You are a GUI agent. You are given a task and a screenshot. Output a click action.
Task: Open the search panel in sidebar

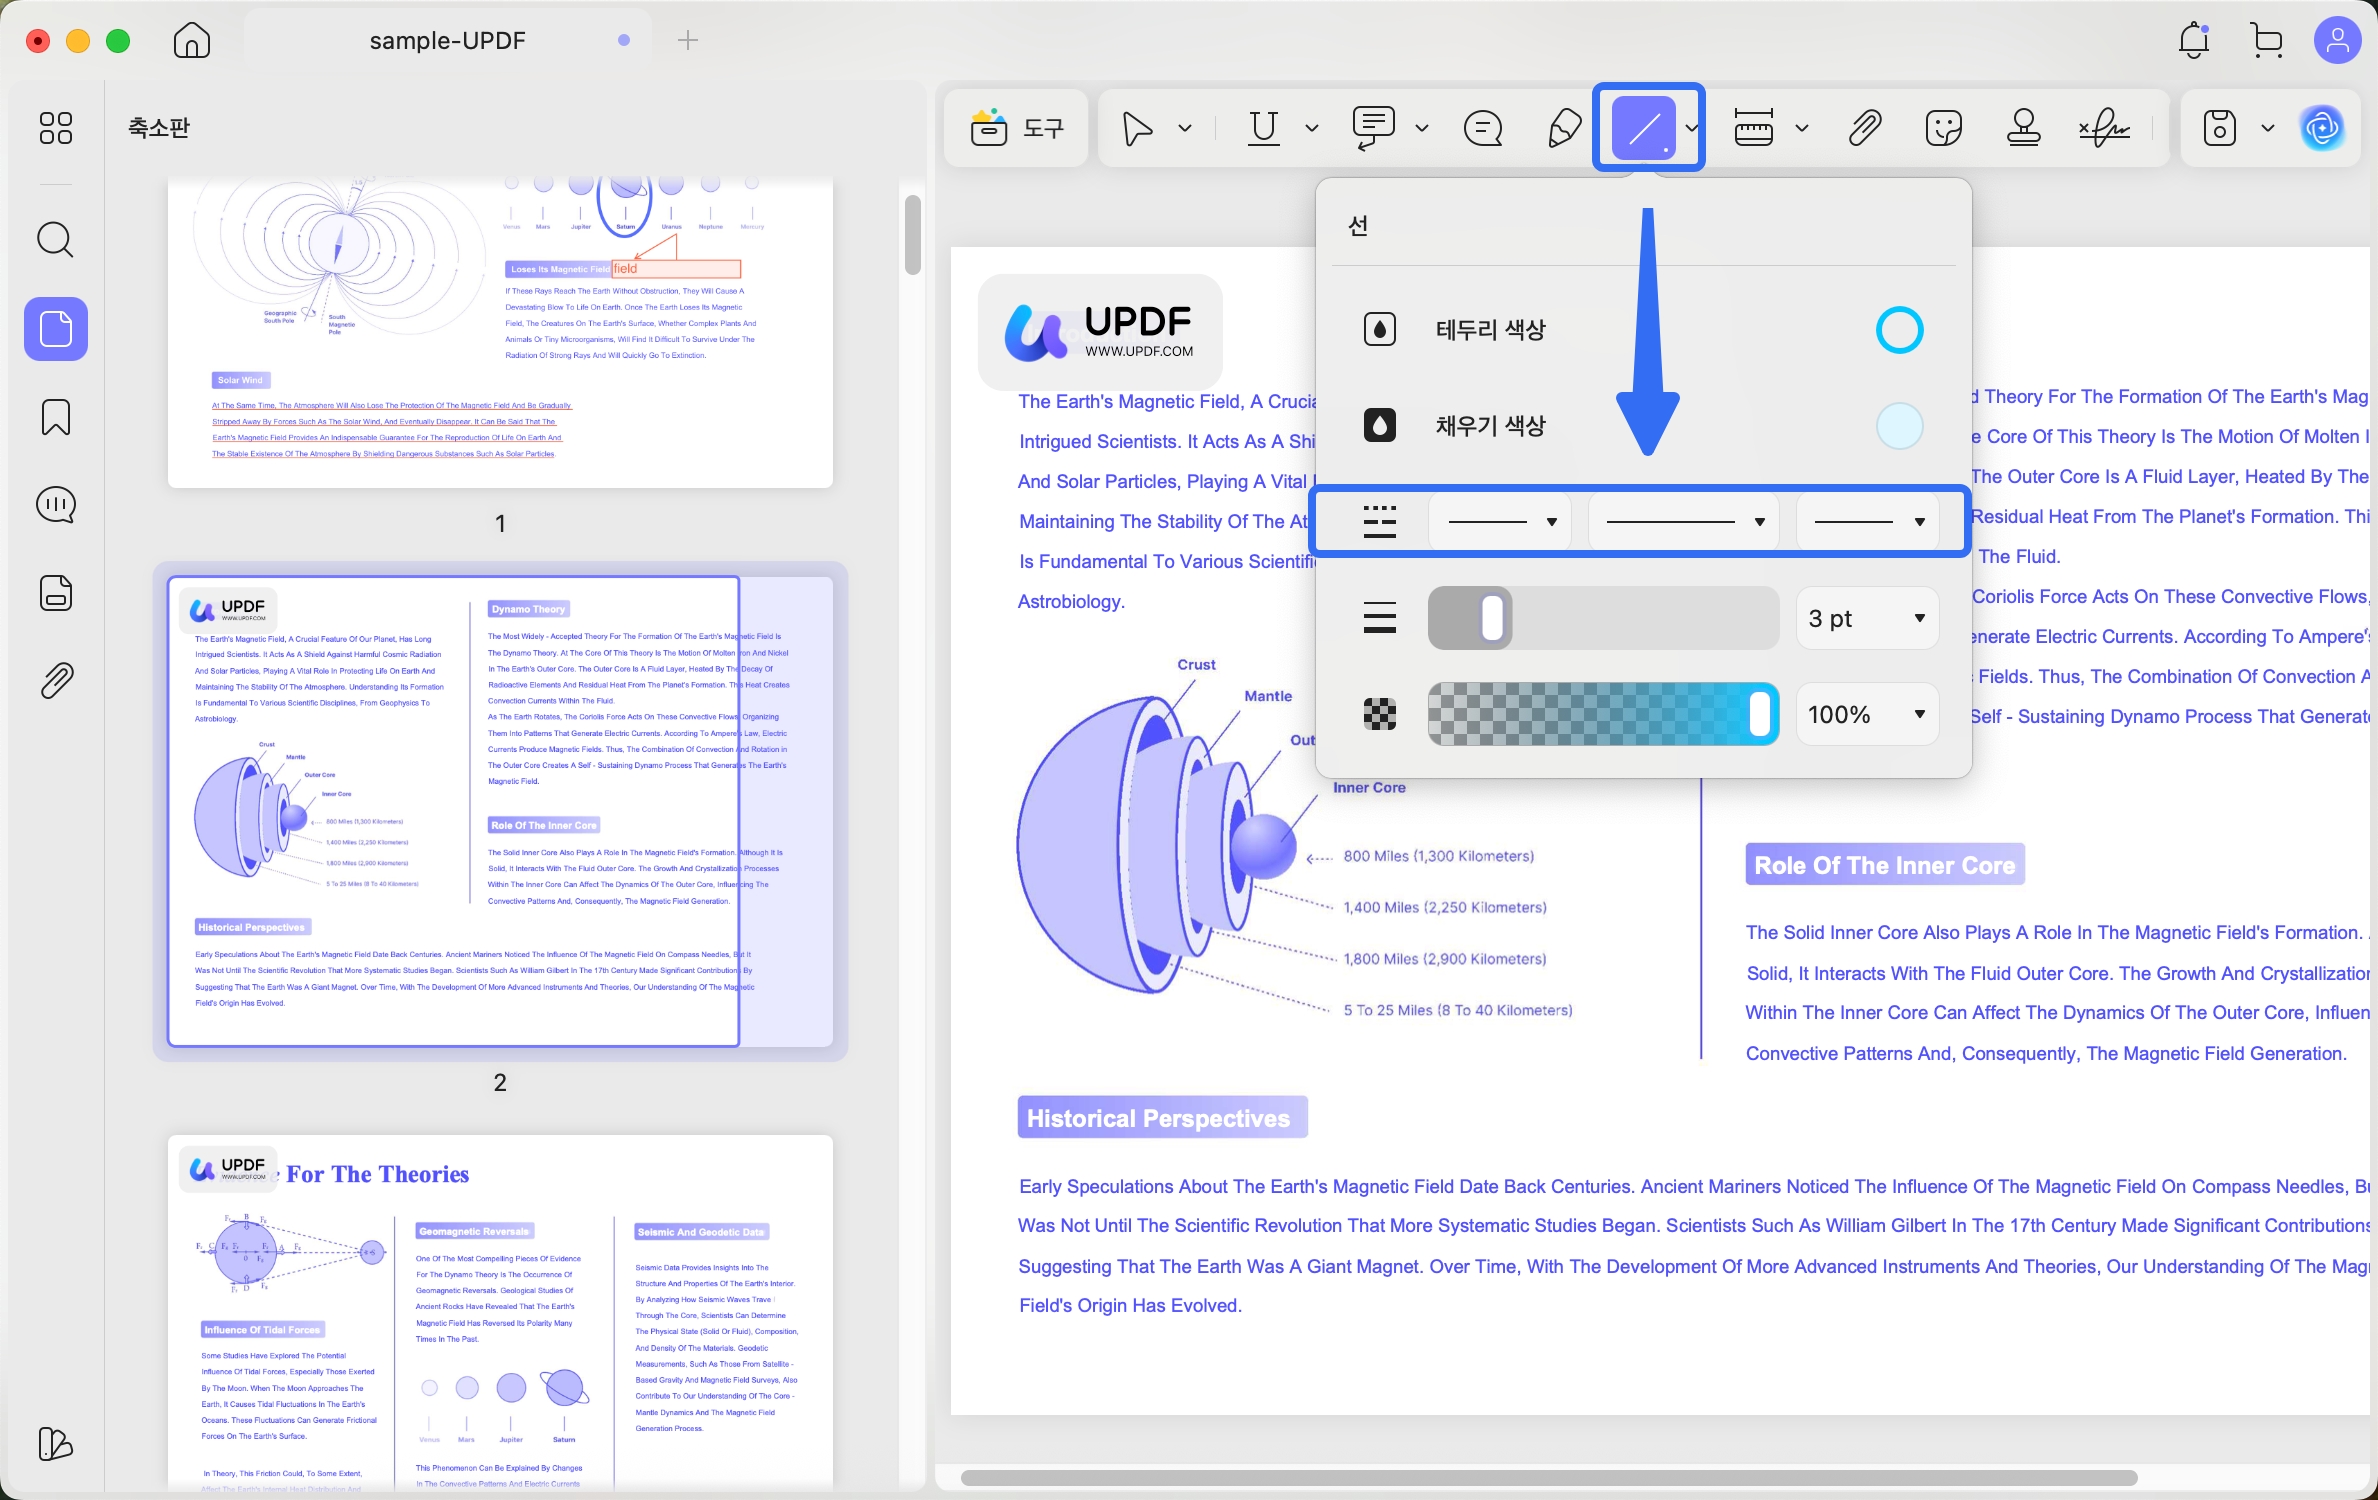click(55, 240)
